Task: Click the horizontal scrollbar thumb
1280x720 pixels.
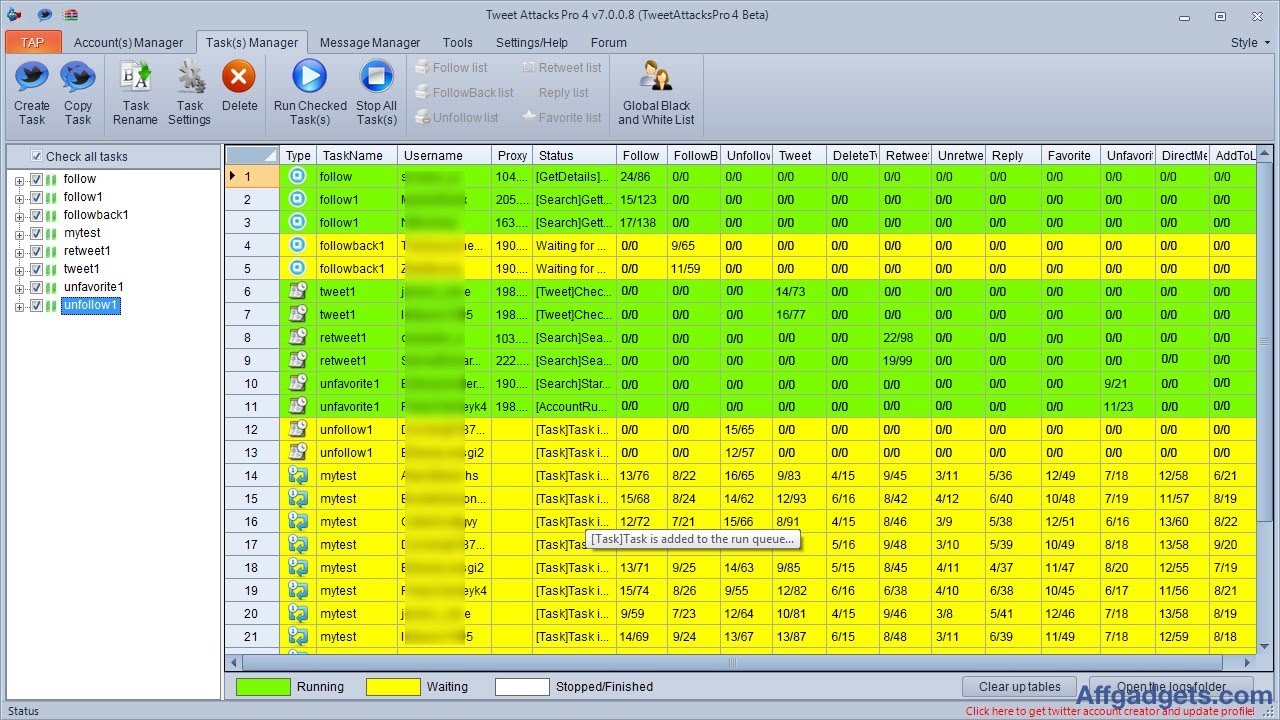Action: (x=733, y=662)
